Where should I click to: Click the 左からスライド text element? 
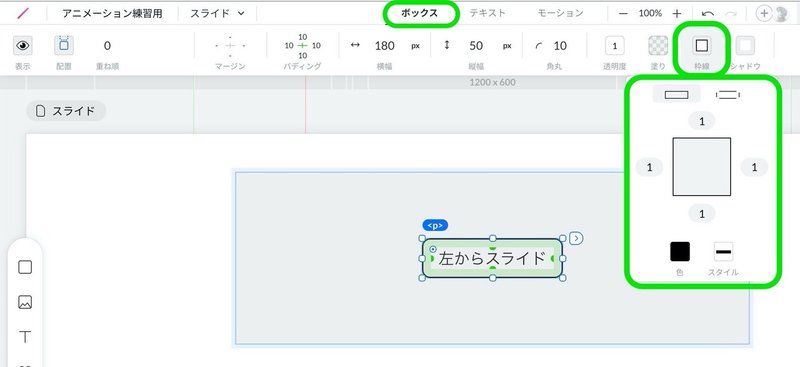tap(492, 258)
